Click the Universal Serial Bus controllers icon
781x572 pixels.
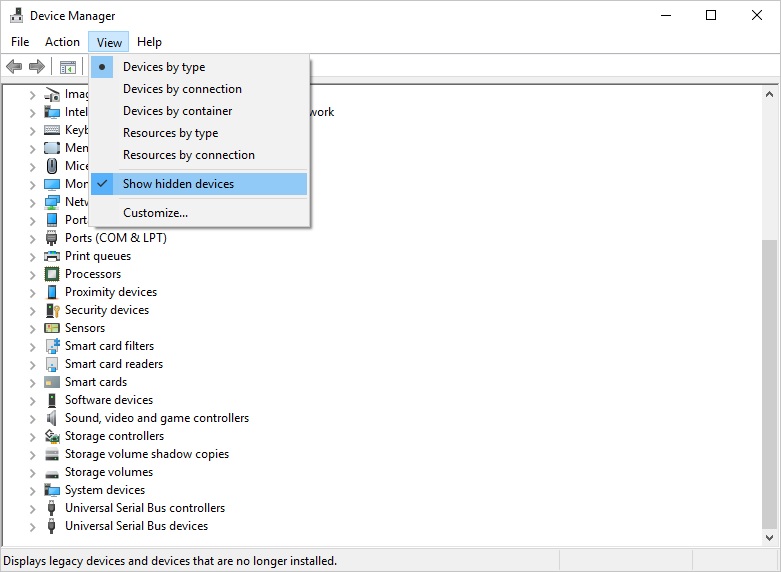52,508
